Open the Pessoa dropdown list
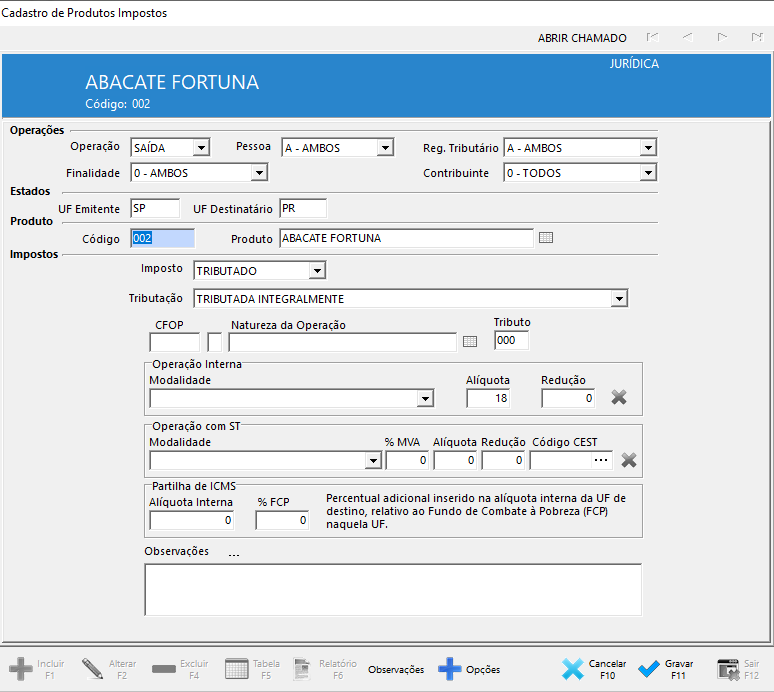 point(385,148)
